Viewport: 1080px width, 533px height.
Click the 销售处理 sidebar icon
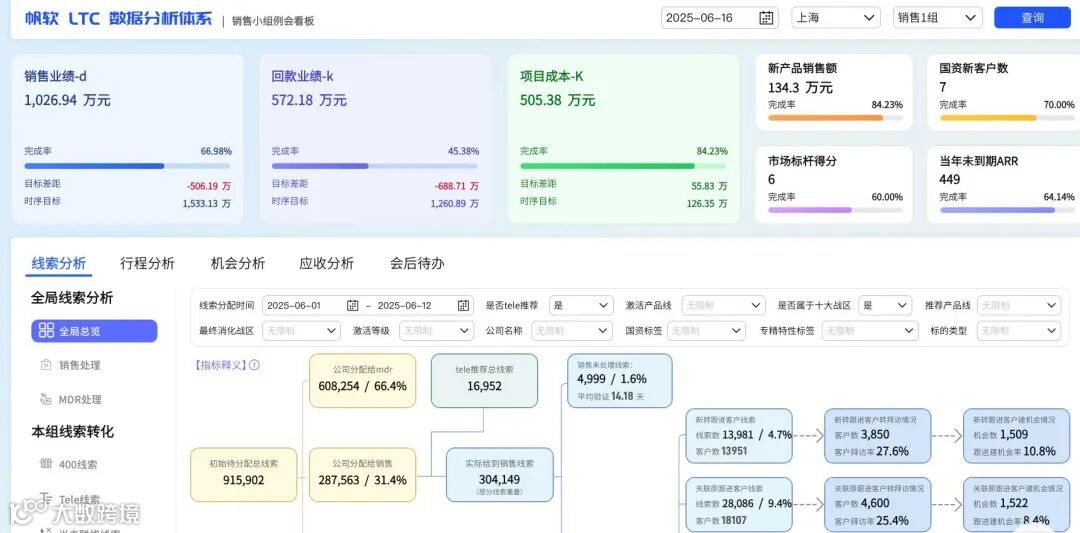pyautogui.click(x=45, y=365)
